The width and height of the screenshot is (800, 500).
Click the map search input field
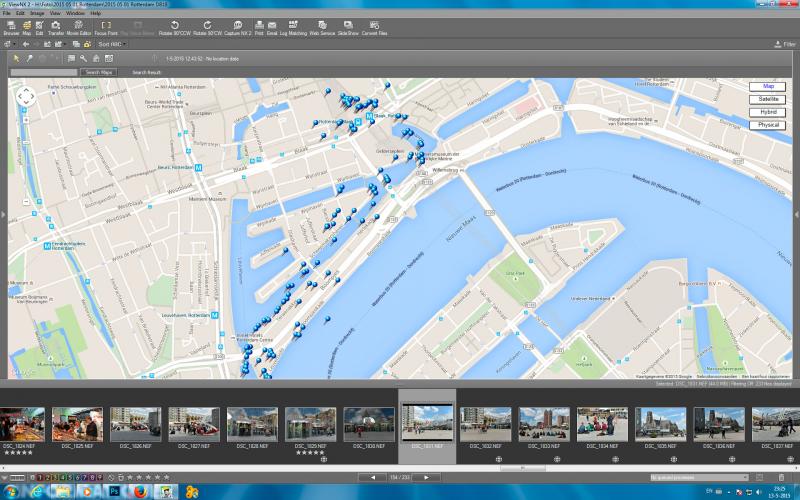[x=44, y=72]
